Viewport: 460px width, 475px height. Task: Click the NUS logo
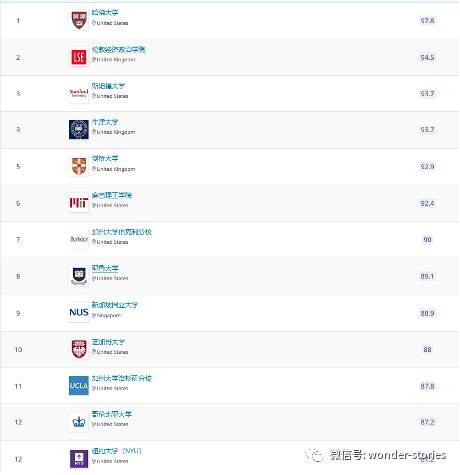(79, 313)
